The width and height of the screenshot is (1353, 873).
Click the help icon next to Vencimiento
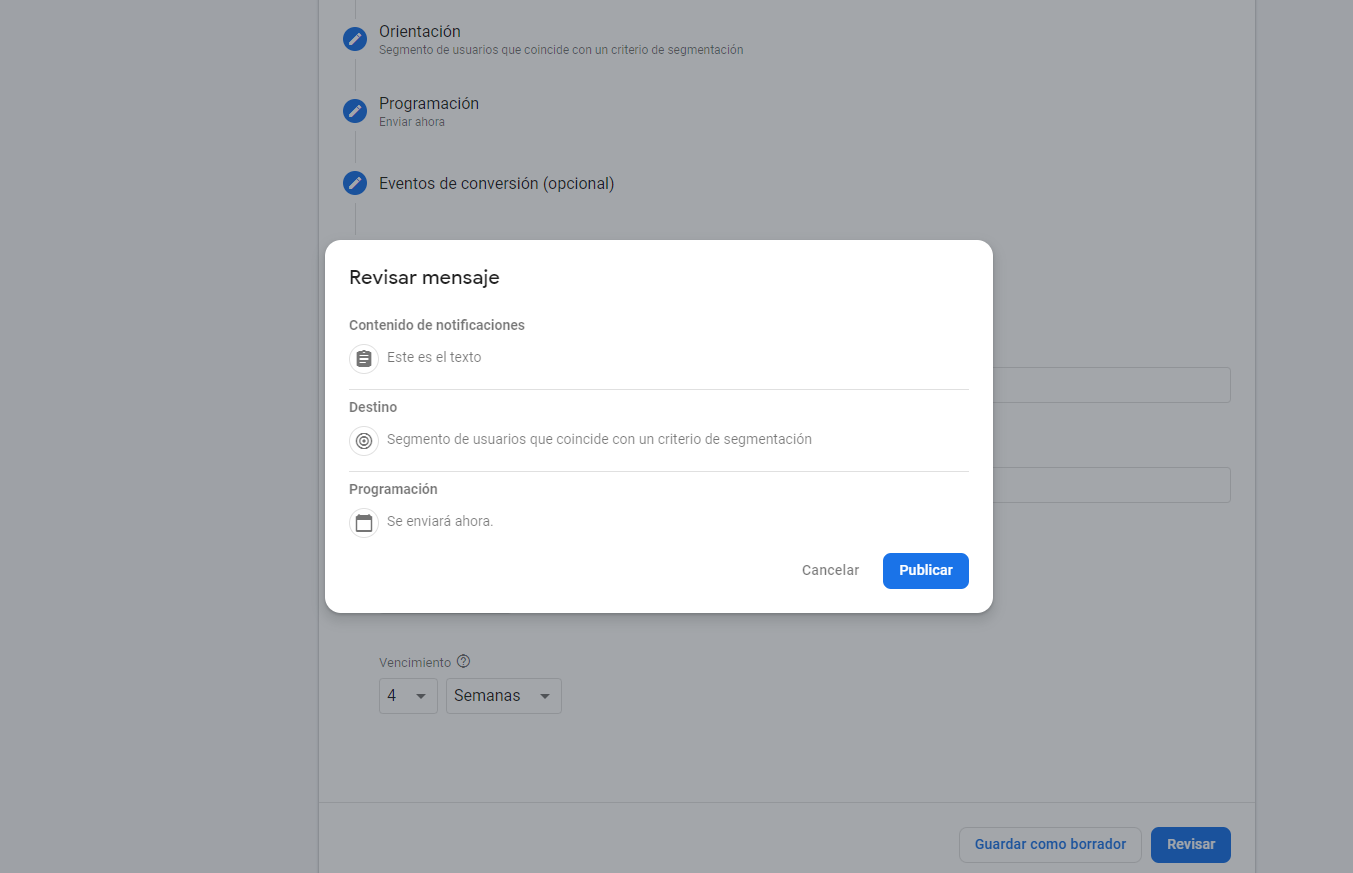(463, 662)
